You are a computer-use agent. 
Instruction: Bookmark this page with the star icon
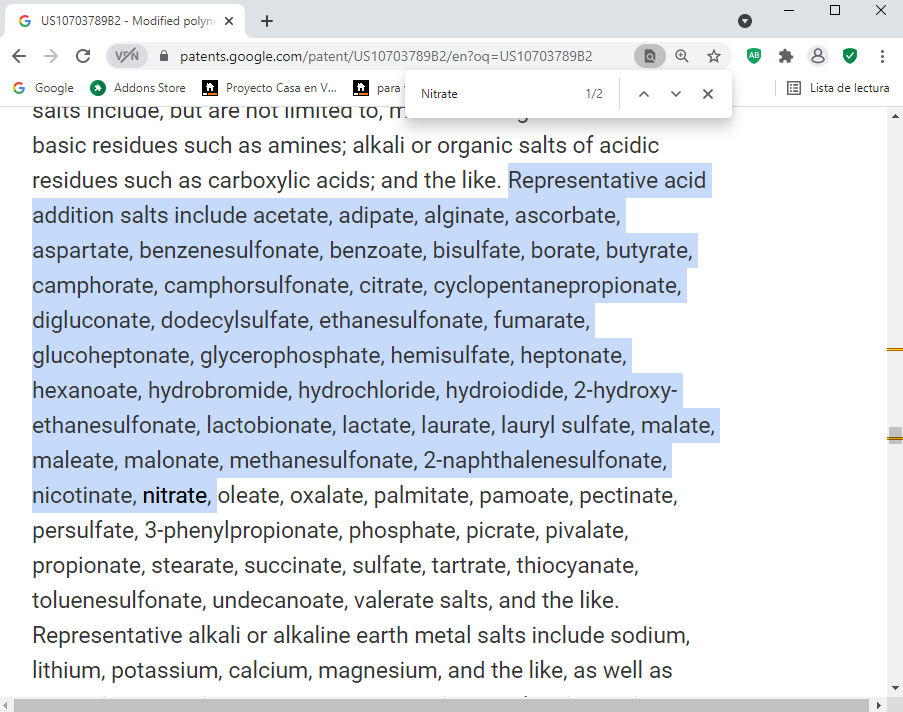click(714, 56)
